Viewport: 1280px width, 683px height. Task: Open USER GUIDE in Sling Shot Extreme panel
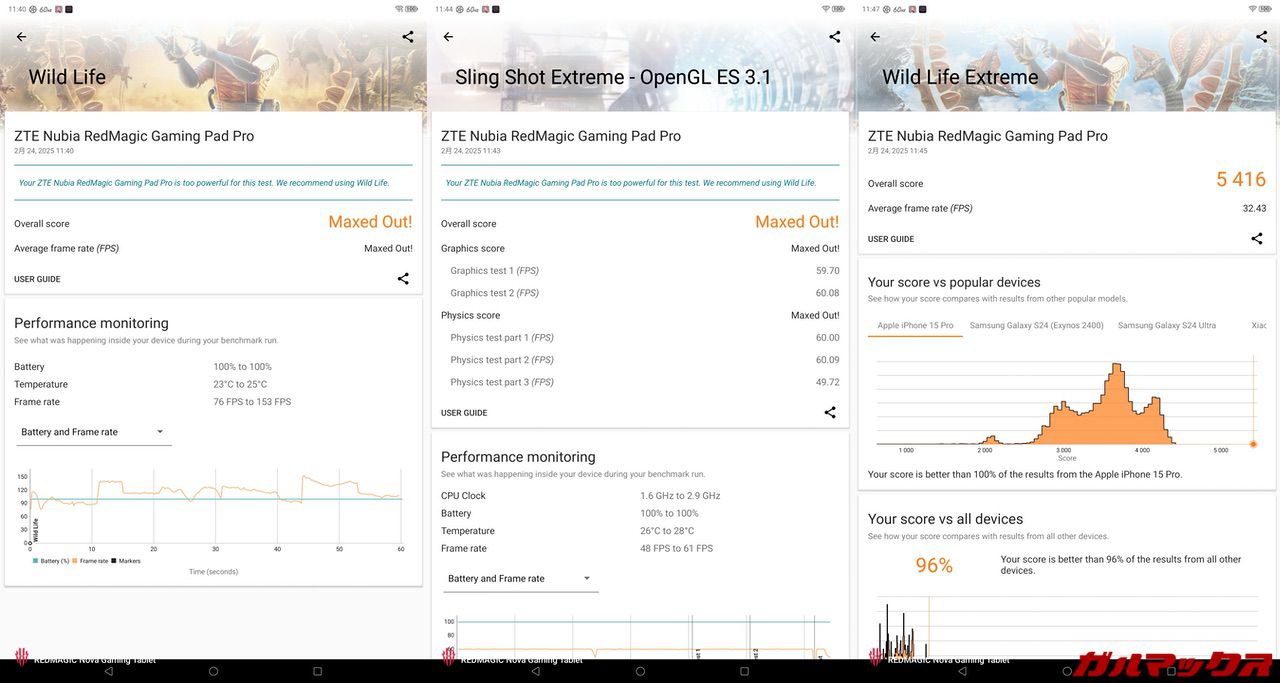point(464,413)
